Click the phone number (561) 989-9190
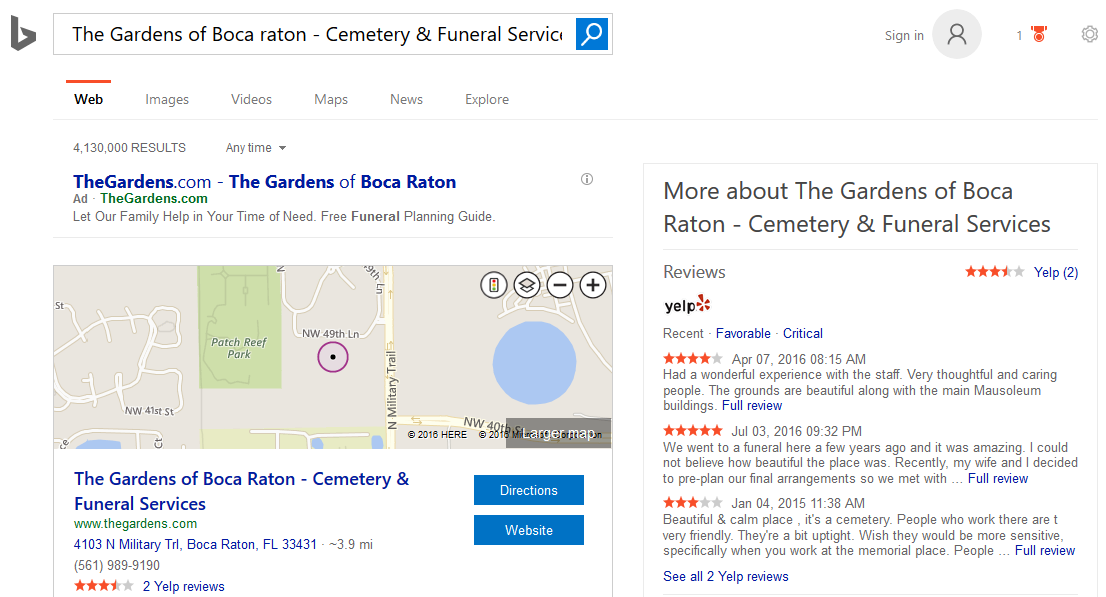Image resolution: width=1106 pixels, height=597 pixels. point(117,565)
